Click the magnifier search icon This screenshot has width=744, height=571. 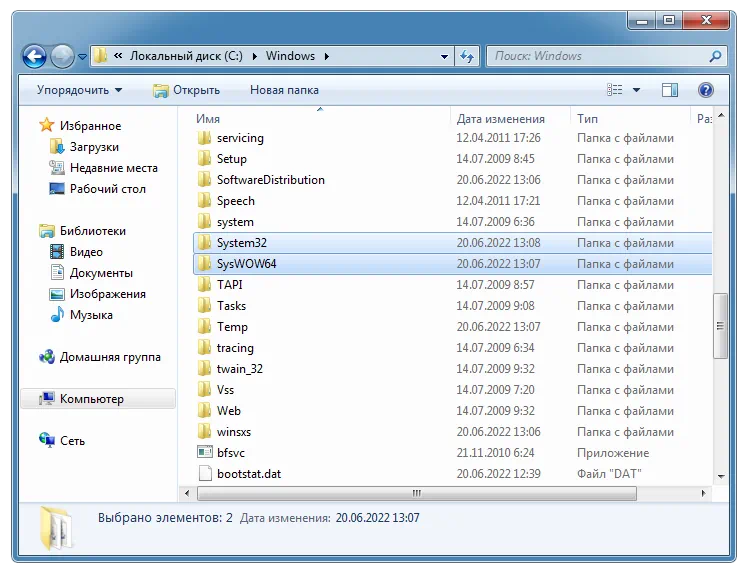tap(715, 56)
